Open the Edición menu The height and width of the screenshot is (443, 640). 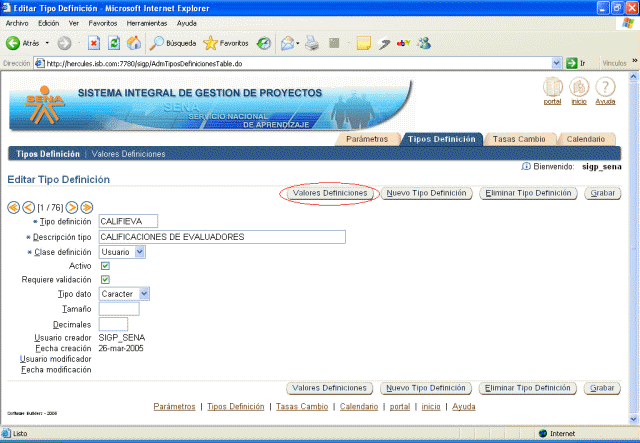(49, 23)
